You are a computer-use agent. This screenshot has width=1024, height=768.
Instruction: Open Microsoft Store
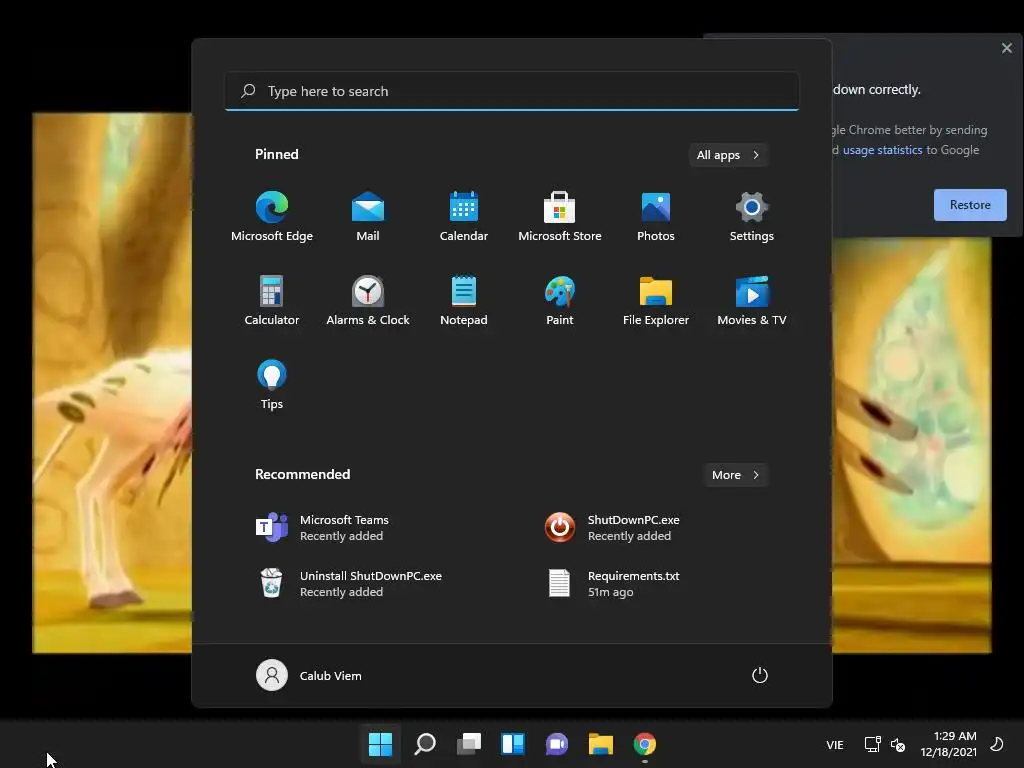pyautogui.click(x=560, y=217)
